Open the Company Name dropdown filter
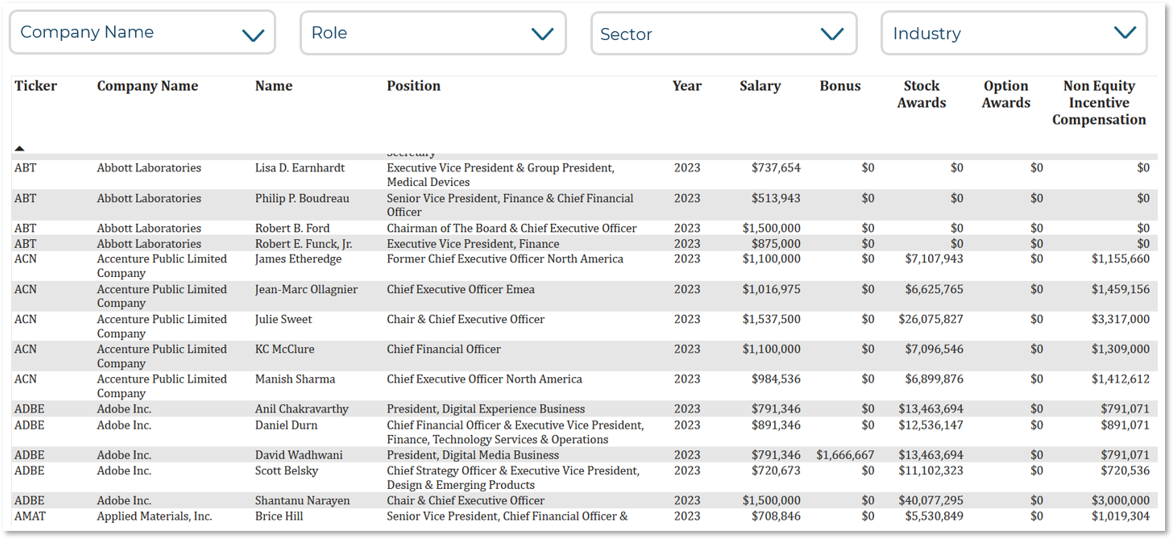The image size is (1174, 539). (x=142, y=33)
